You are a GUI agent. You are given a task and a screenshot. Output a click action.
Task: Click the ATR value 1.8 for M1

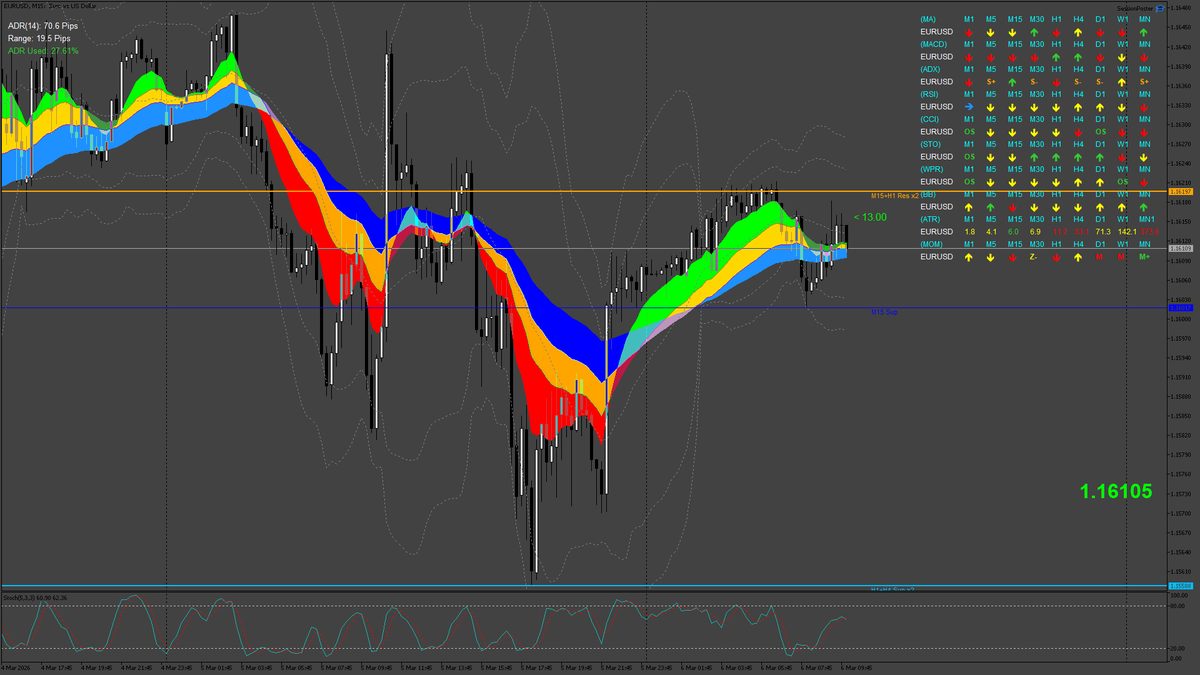pos(969,232)
